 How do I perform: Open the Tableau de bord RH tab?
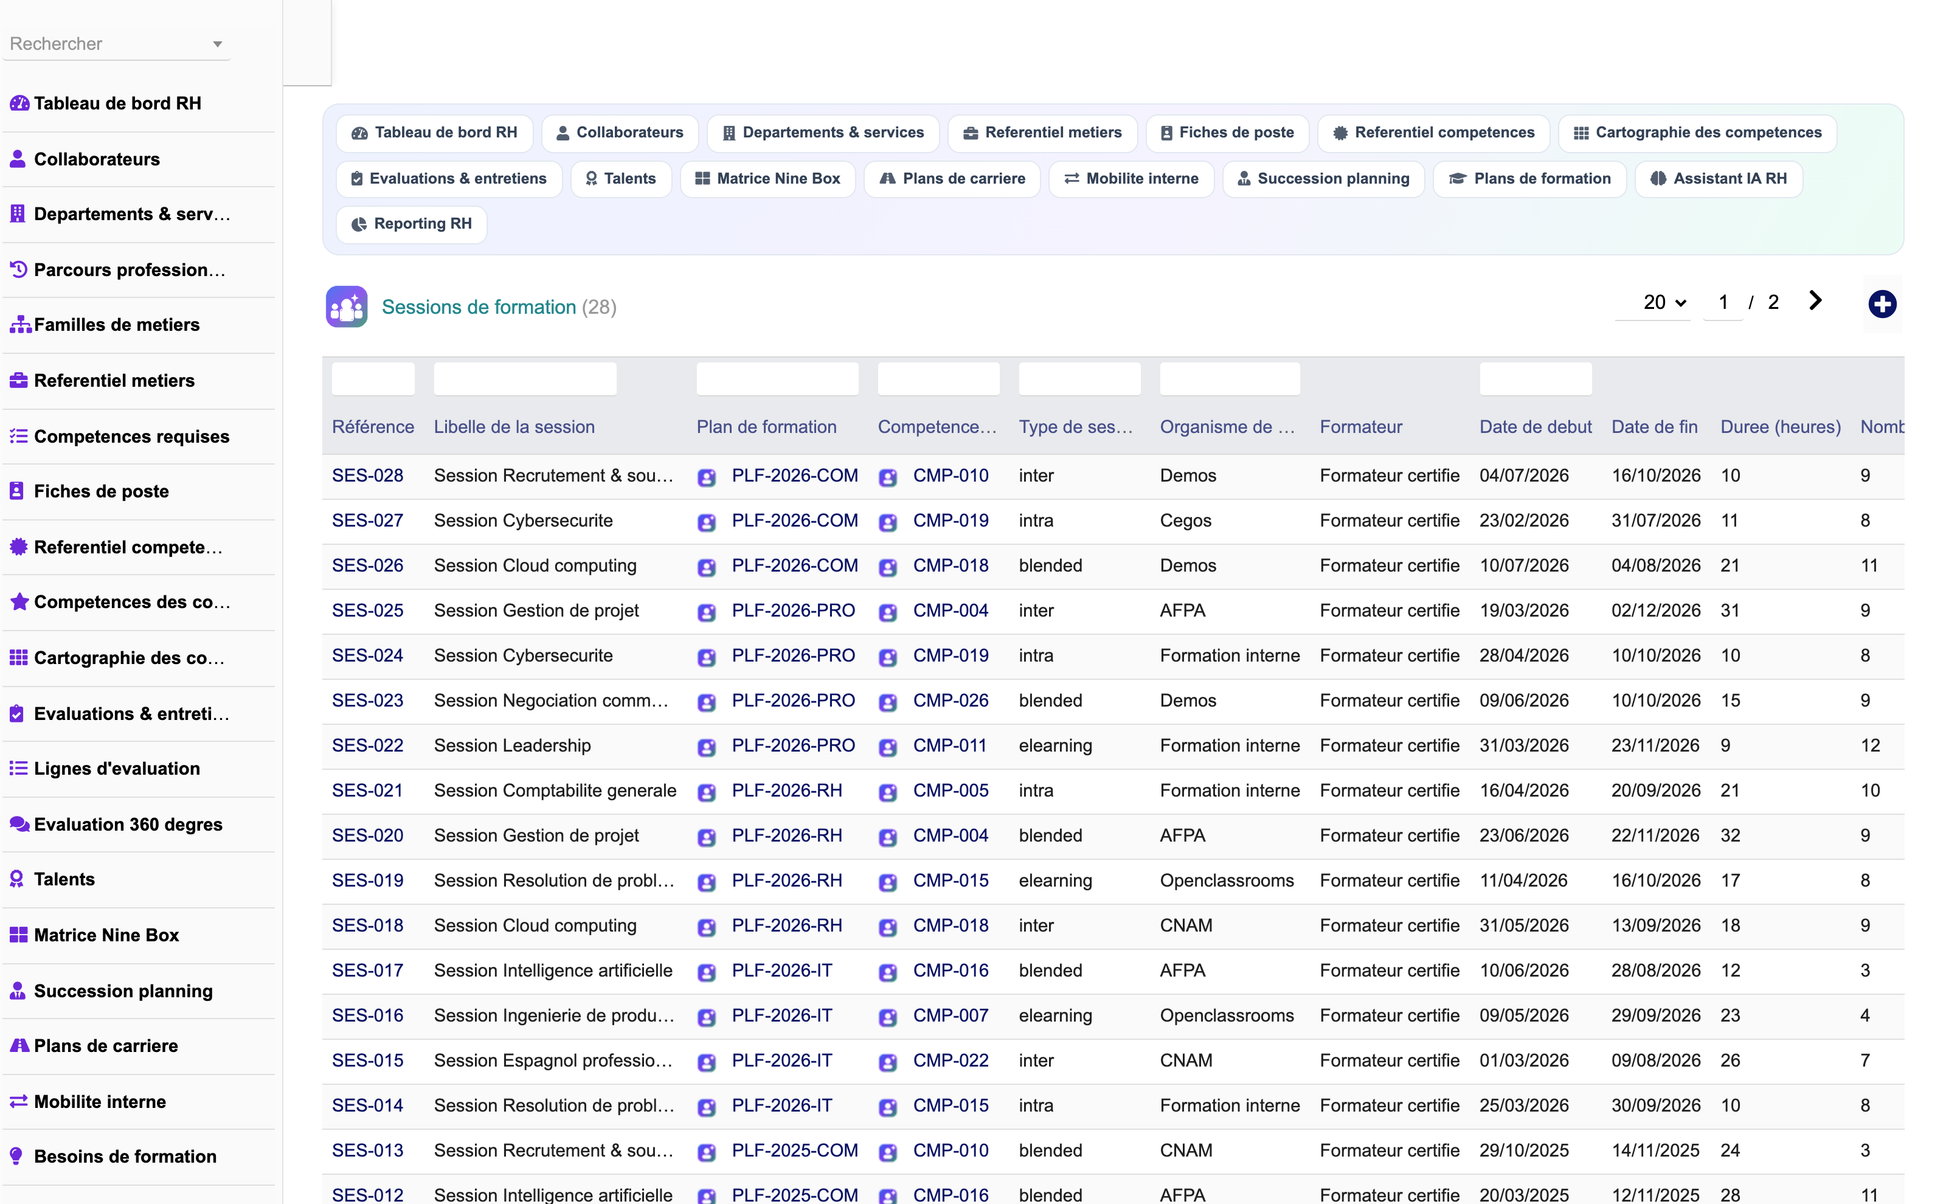(x=435, y=133)
